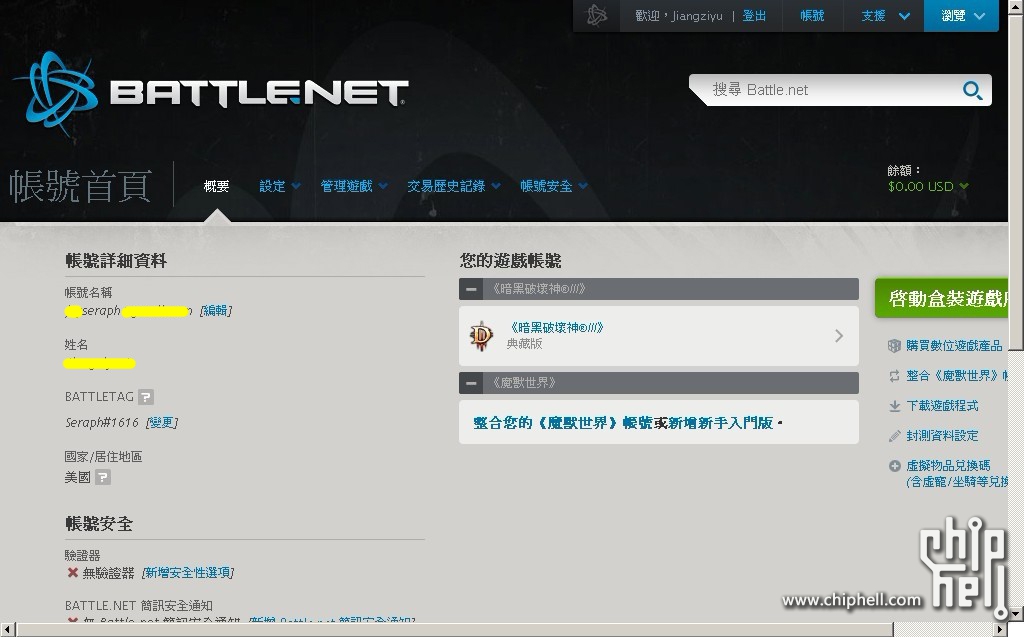
Task: Click the Seraph#1616 BattleTag text
Action: (x=102, y=423)
